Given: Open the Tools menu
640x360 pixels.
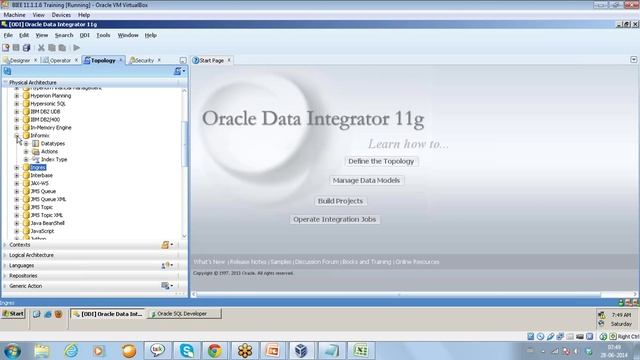Looking at the screenshot, I should pos(103,36).
